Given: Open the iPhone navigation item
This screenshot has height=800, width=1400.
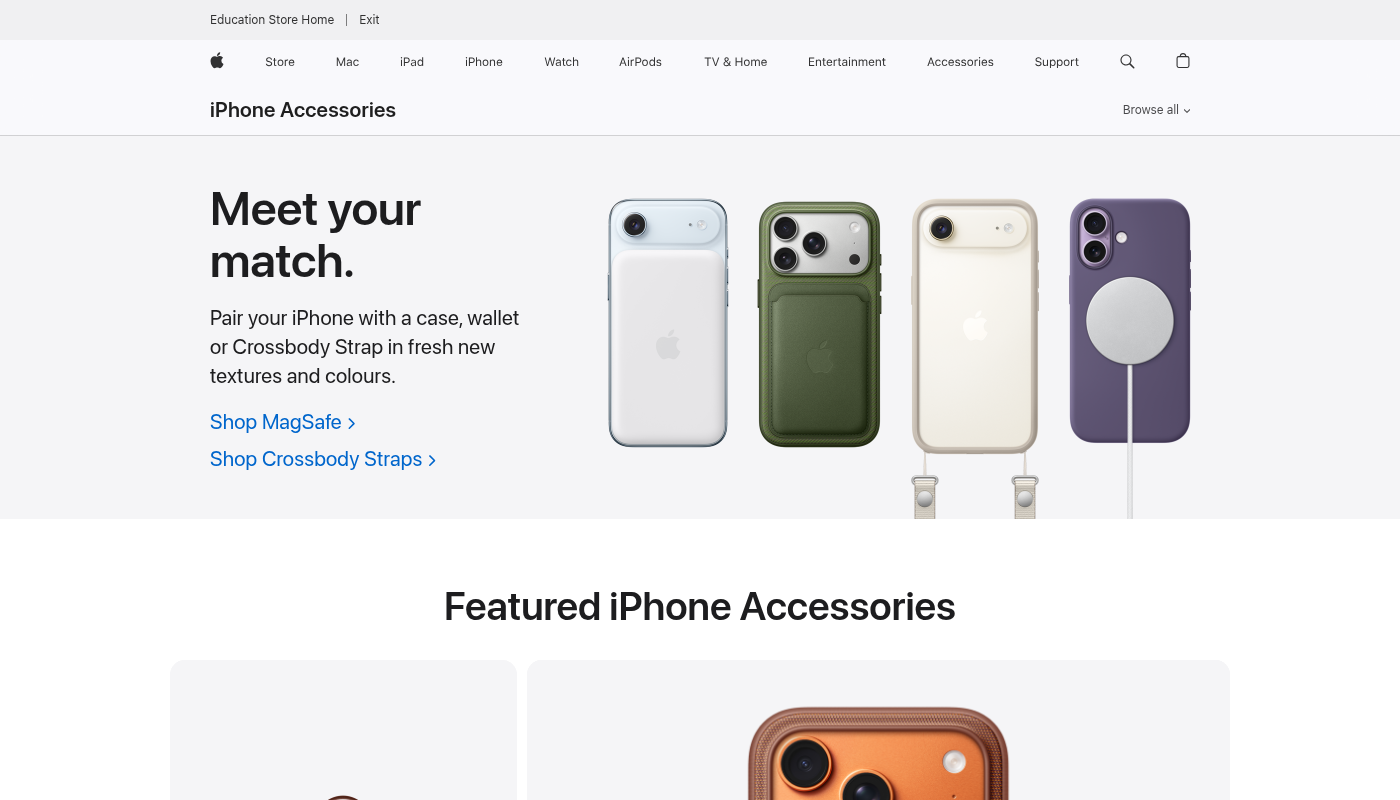Looking at the screenshot, I should (x=484, y=62).
